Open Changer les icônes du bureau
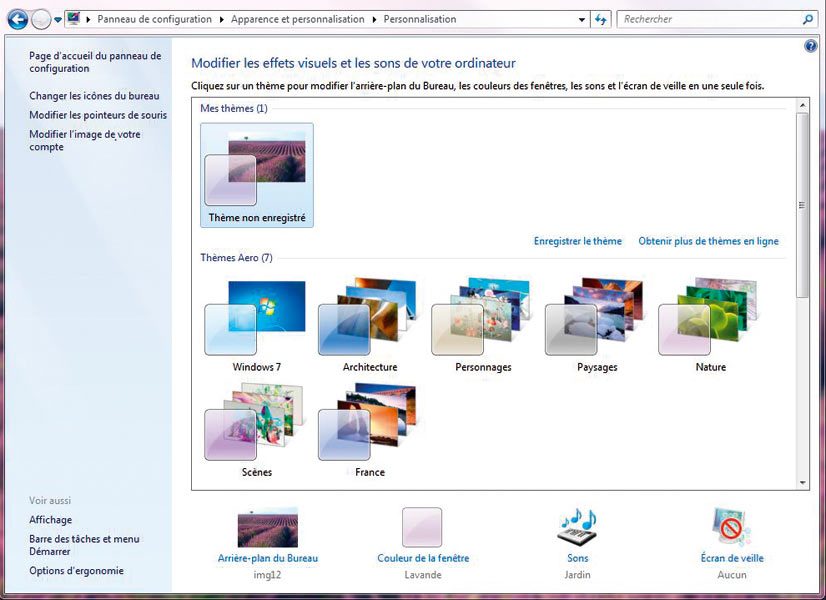826x600 pixels. (x=94, y=96)
